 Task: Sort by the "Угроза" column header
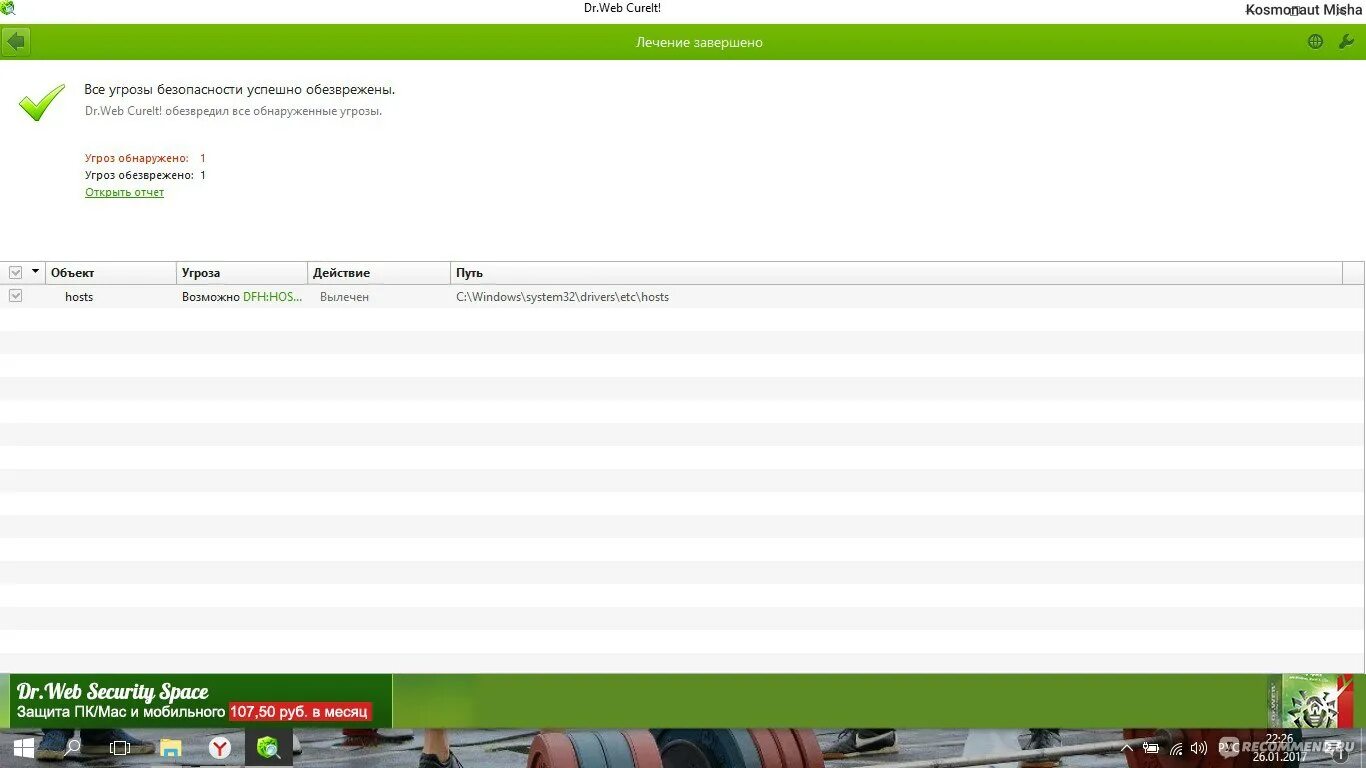point(242,272)
